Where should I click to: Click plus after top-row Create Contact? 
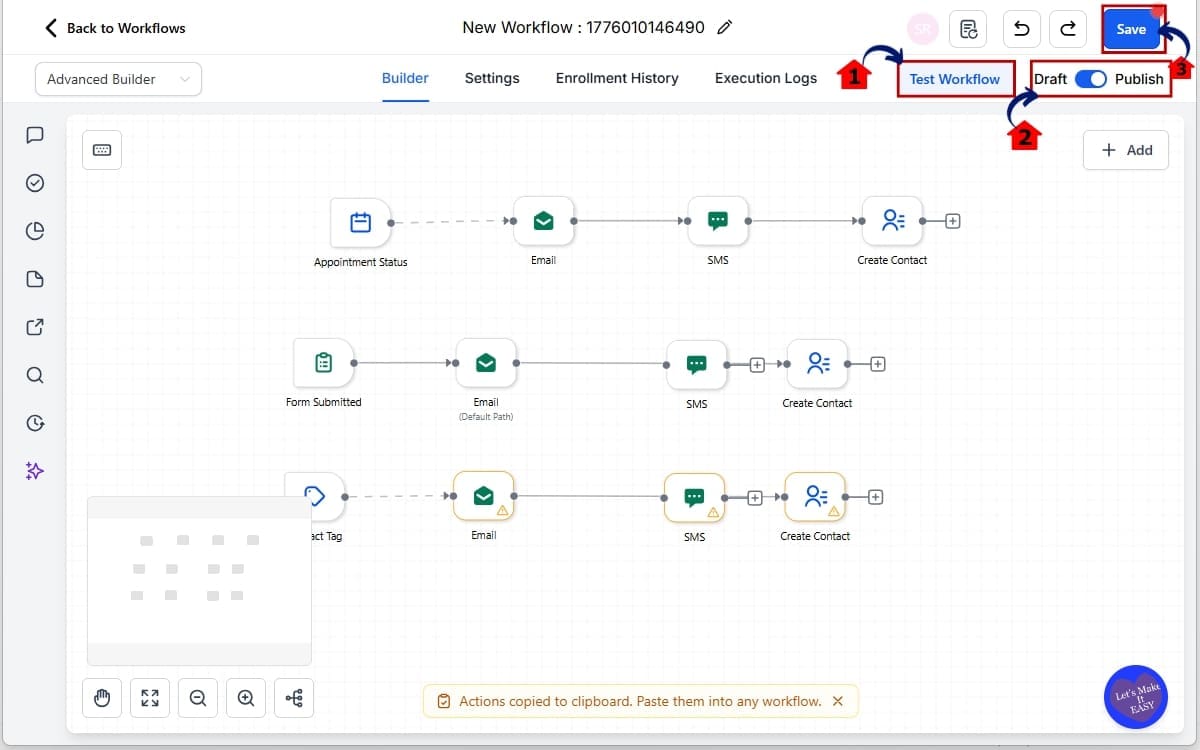point(953,221)
